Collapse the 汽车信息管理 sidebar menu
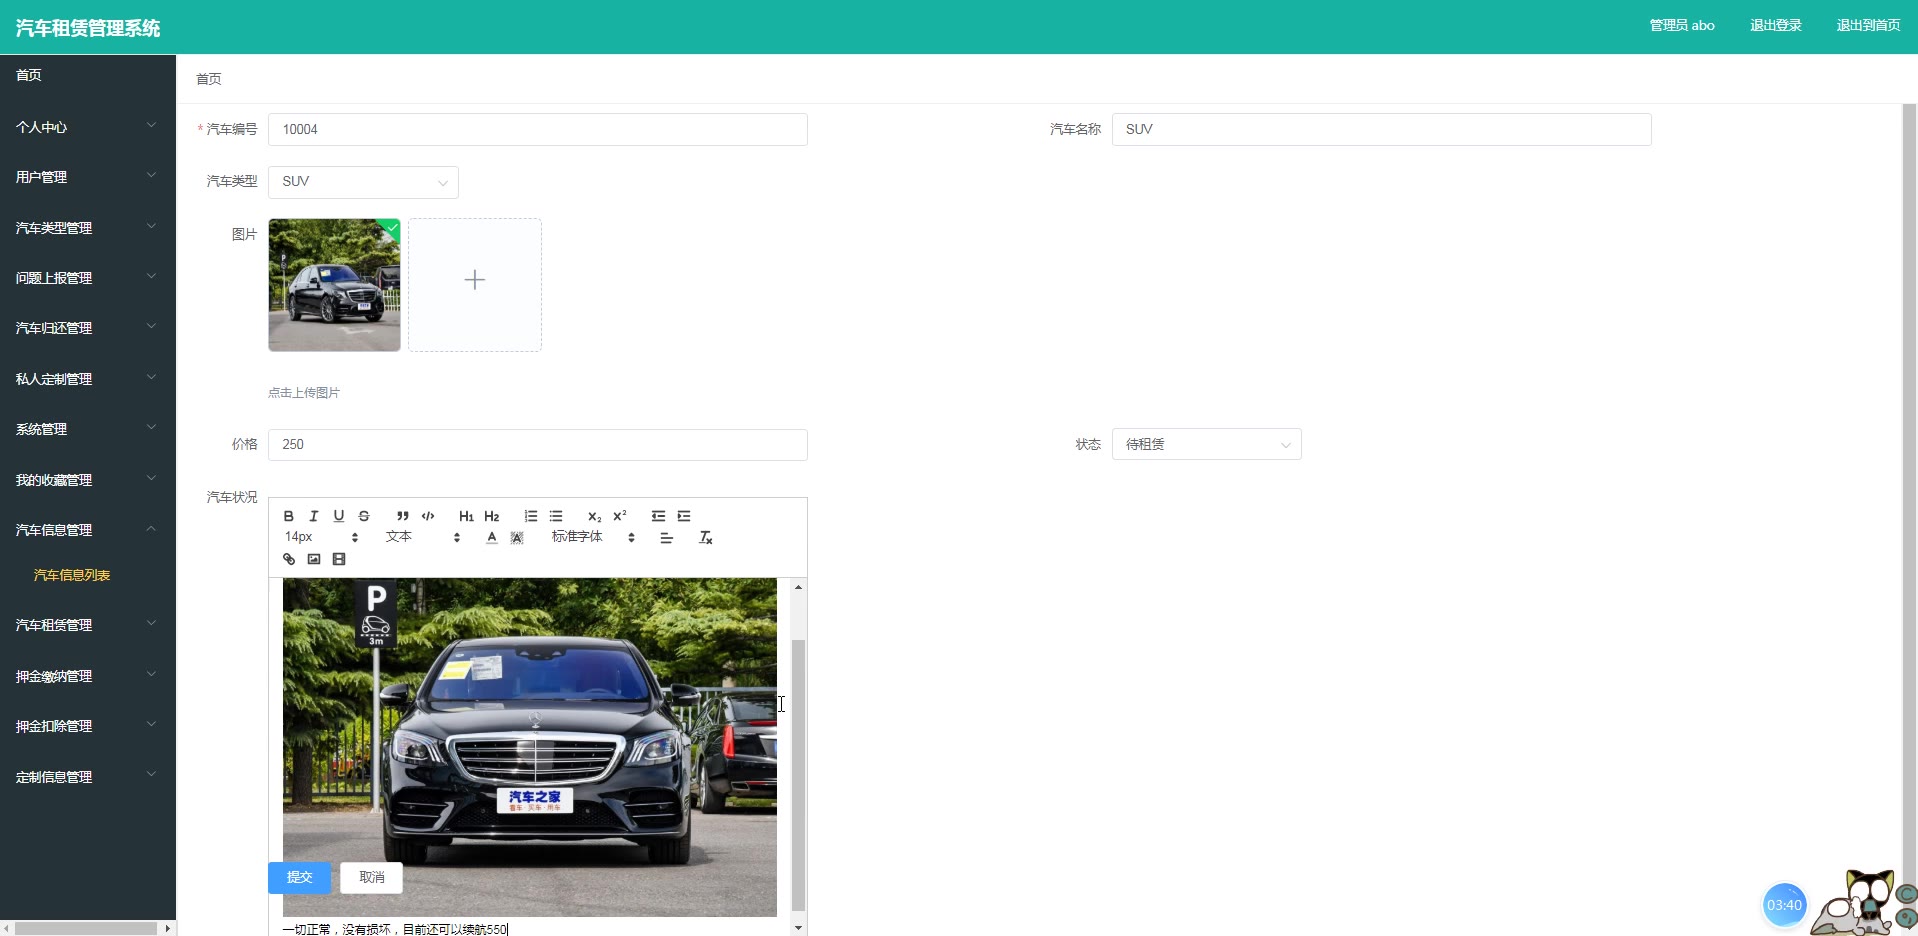1918x936 pixels. pos(88,530)
